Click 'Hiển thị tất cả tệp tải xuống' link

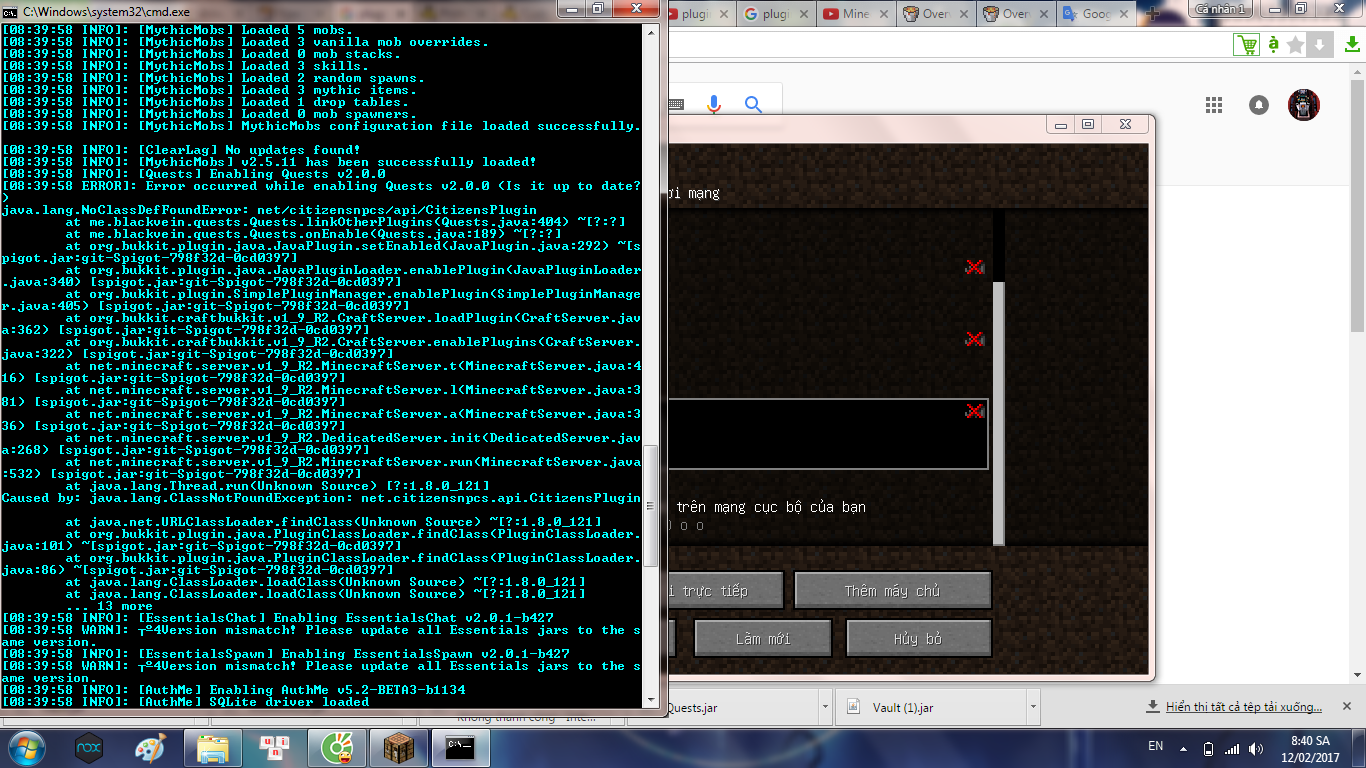click(1244, 707)
